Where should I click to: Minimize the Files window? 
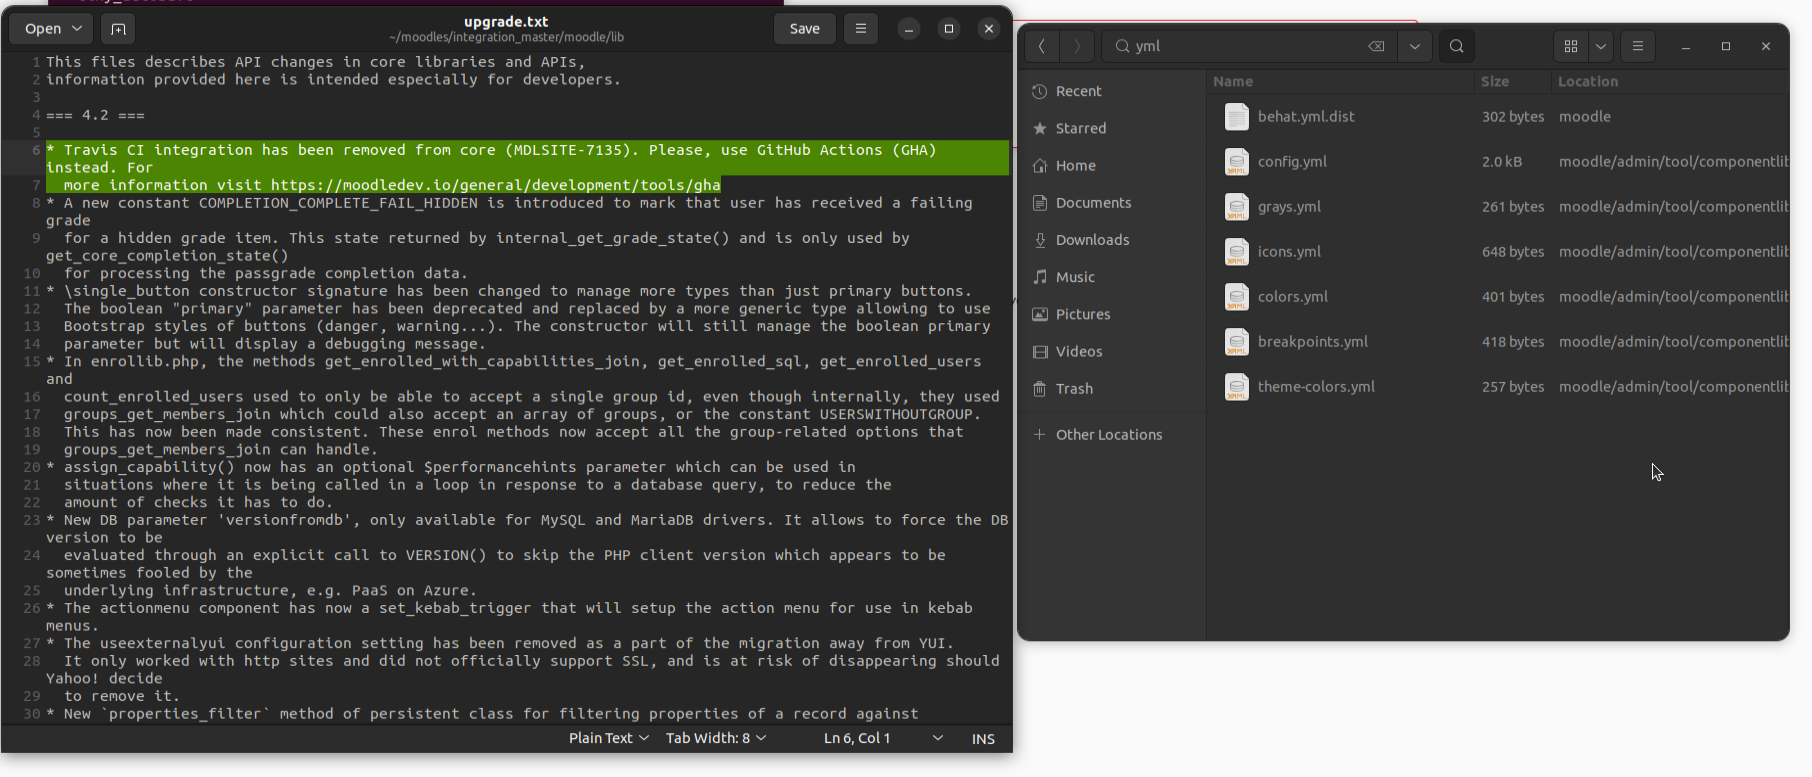coord(1686,46)
